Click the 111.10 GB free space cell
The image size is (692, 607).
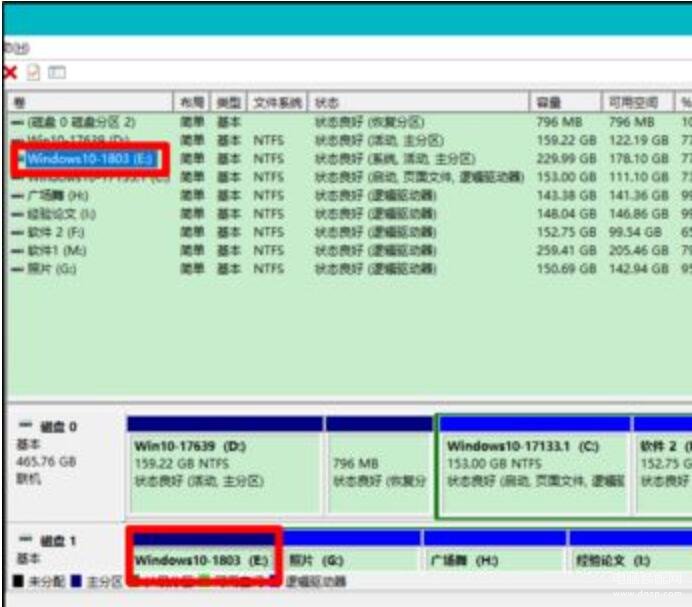pos(639,177)
